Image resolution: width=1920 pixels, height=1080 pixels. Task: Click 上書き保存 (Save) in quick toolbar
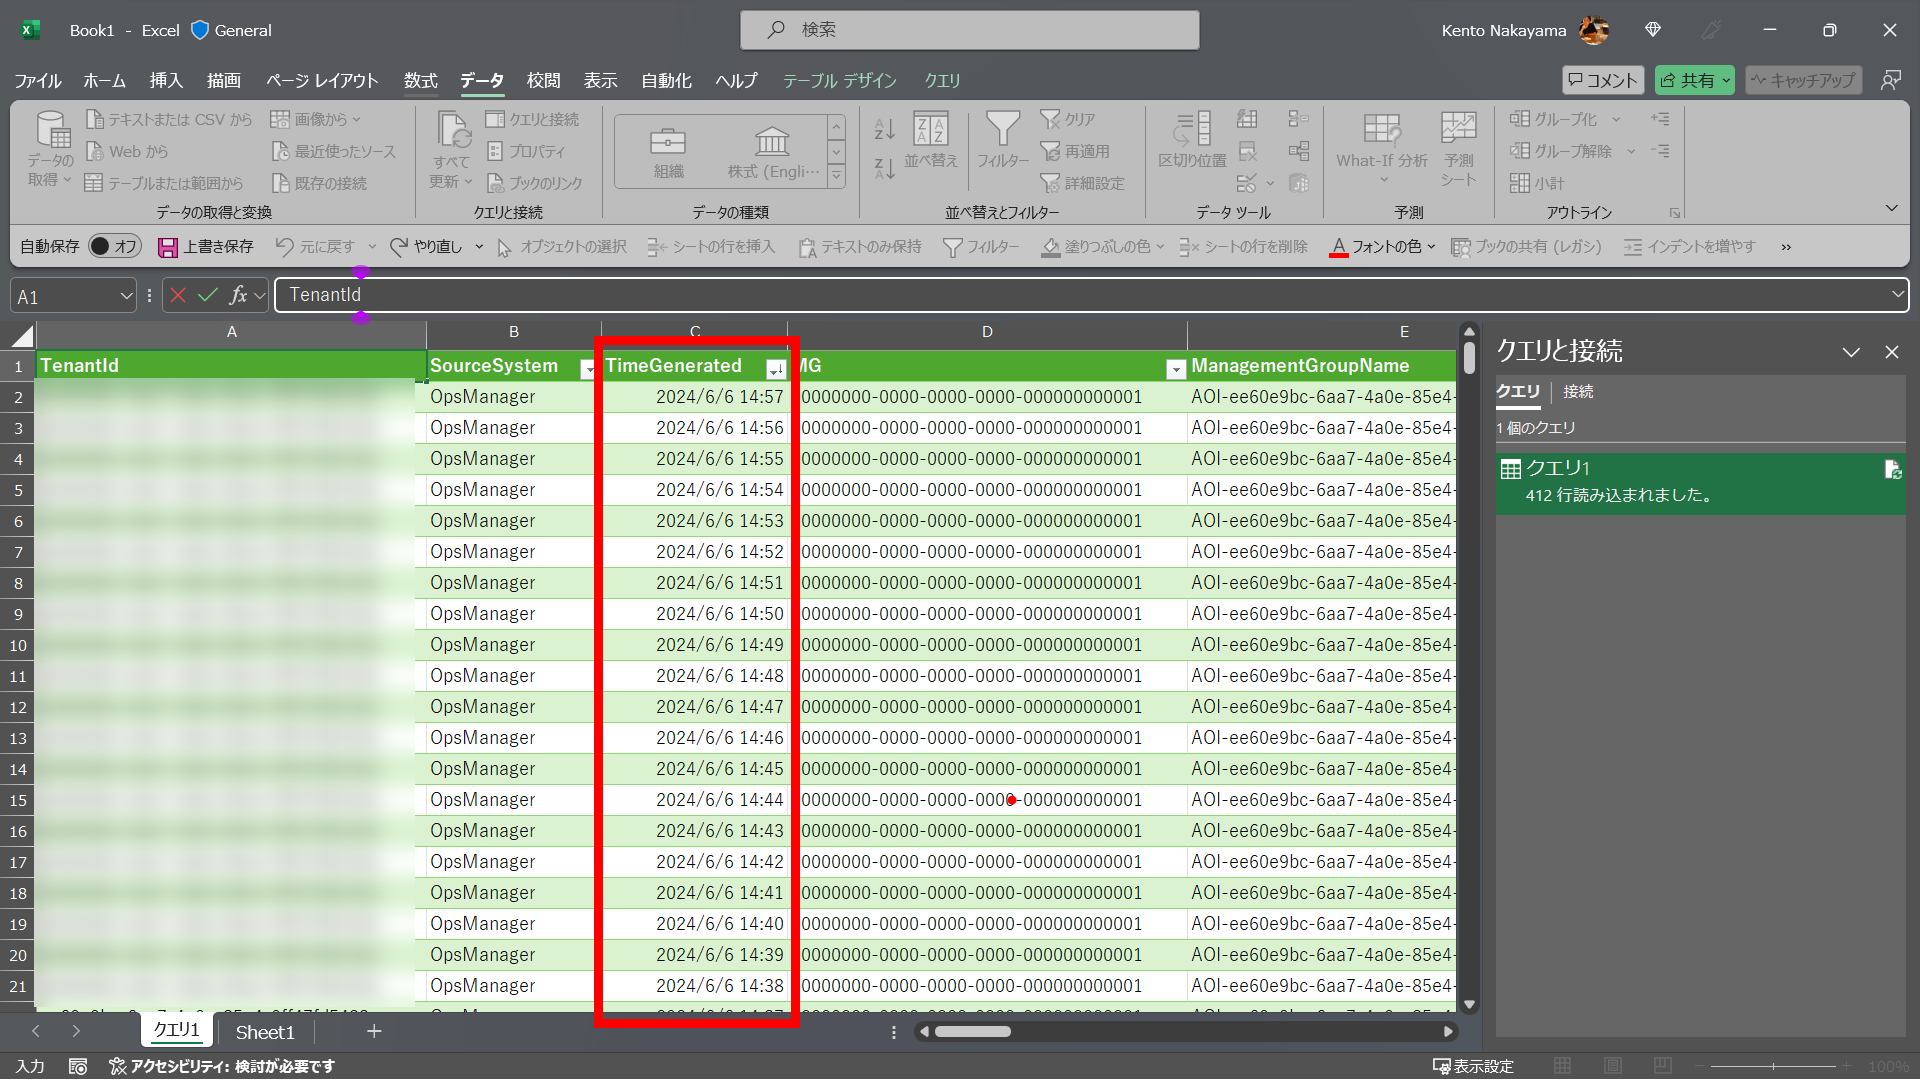(206, 246)
